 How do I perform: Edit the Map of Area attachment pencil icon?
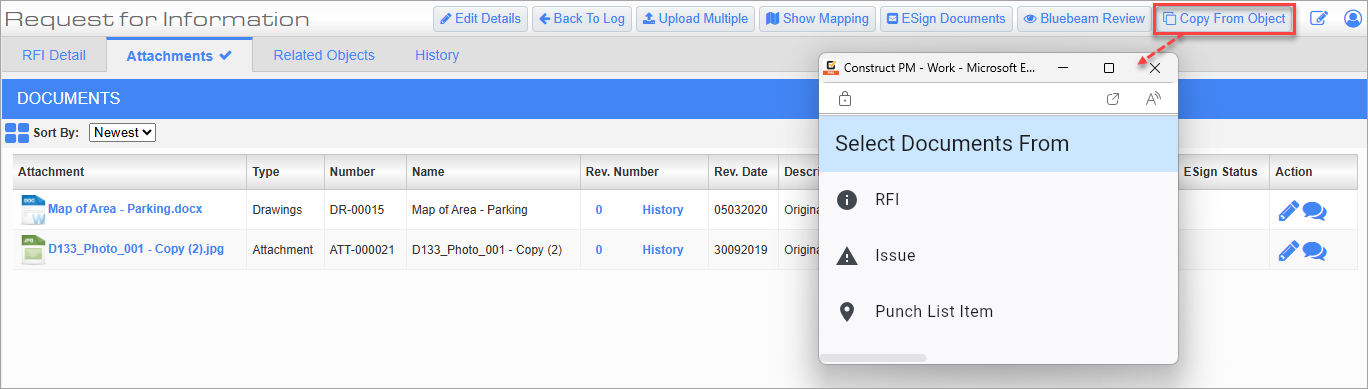(x=1289, y=211)
